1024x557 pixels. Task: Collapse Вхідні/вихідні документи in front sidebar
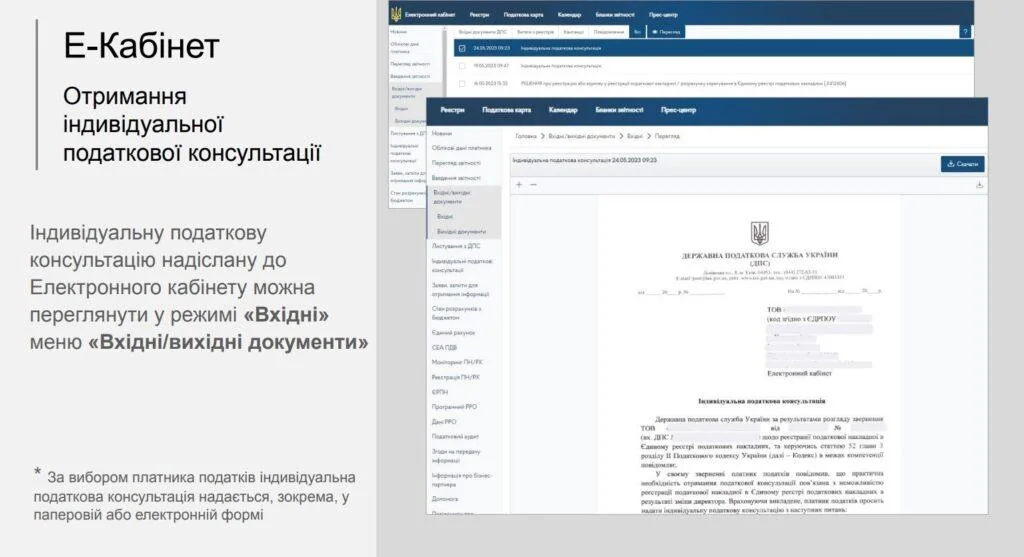[464, 197]
